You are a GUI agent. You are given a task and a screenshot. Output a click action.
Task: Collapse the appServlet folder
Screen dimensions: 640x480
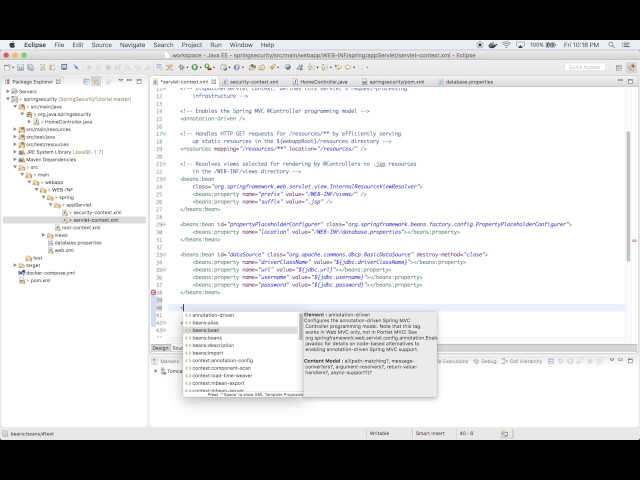click(x=51, y=204)
